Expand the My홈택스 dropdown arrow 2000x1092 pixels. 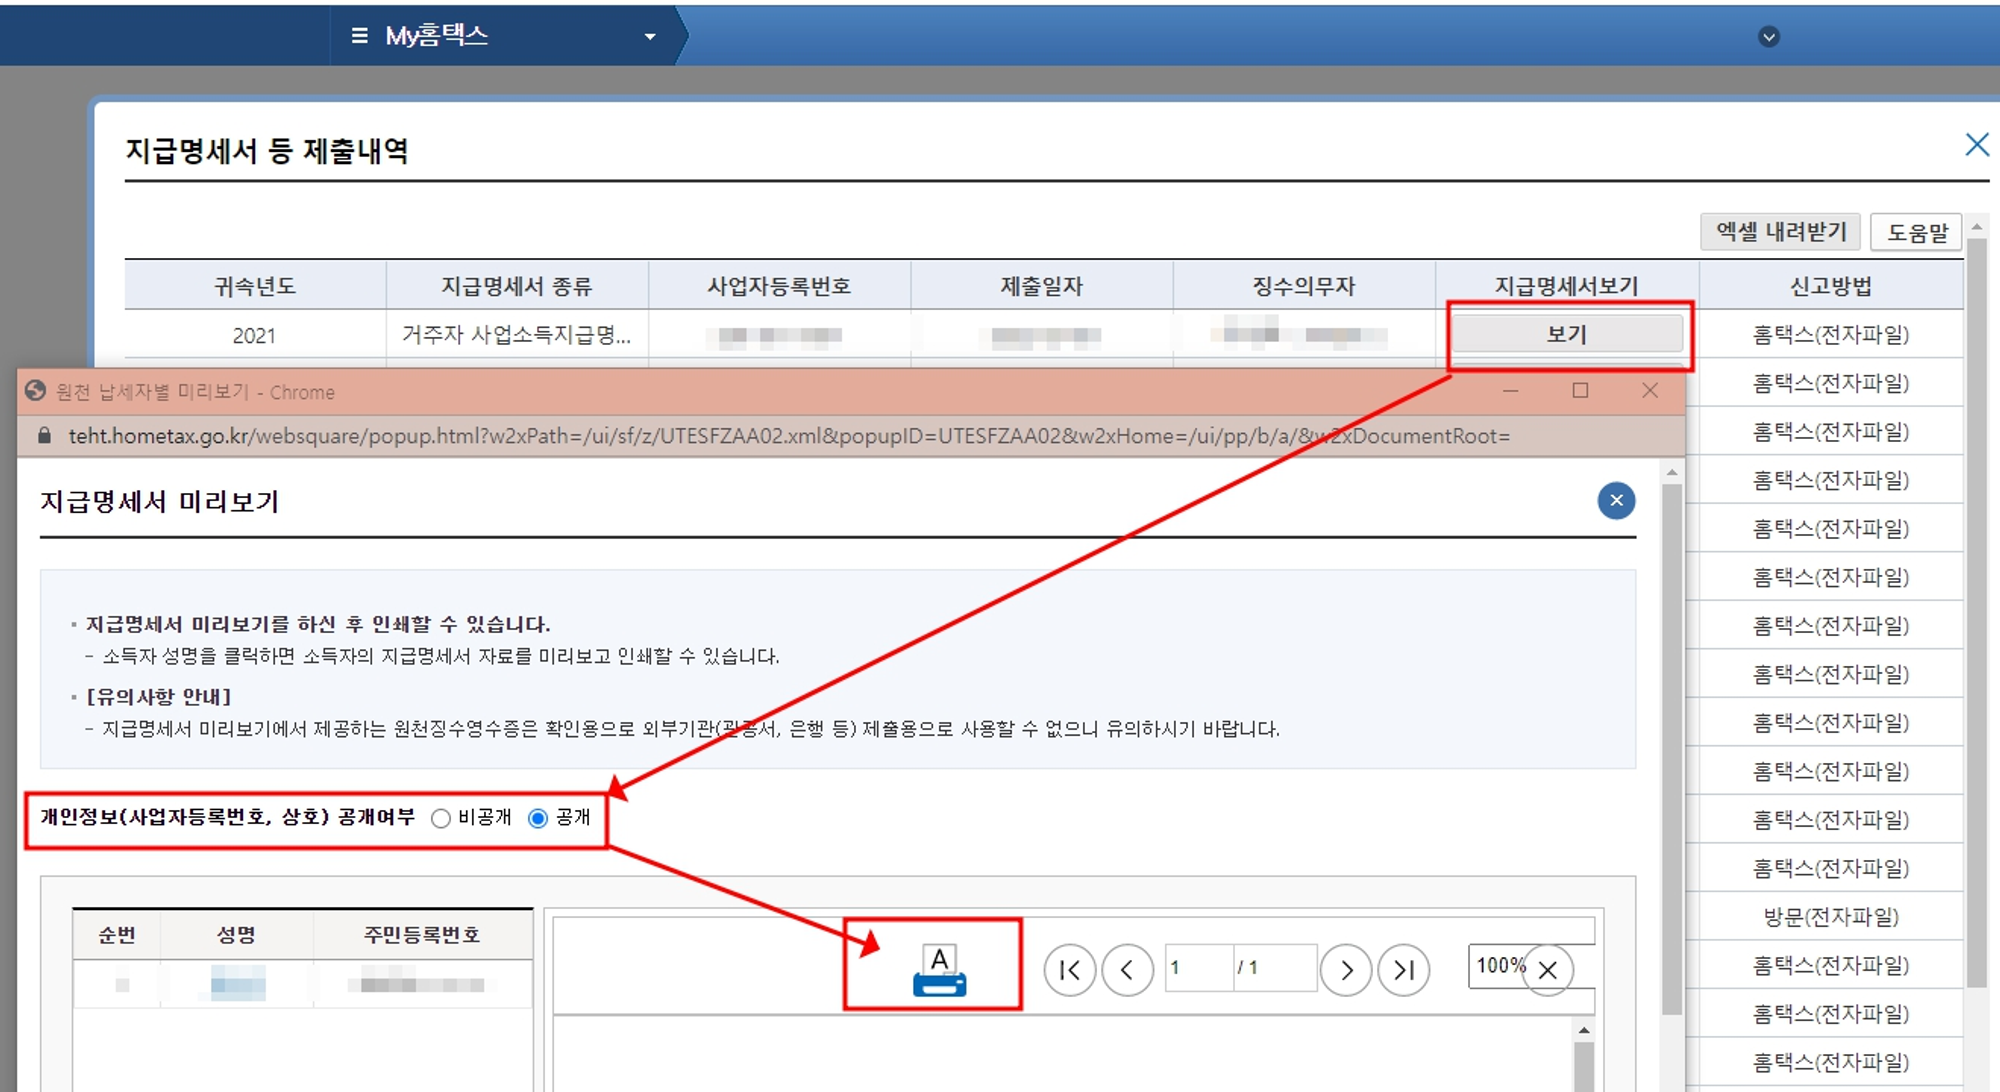click(650, 37)
